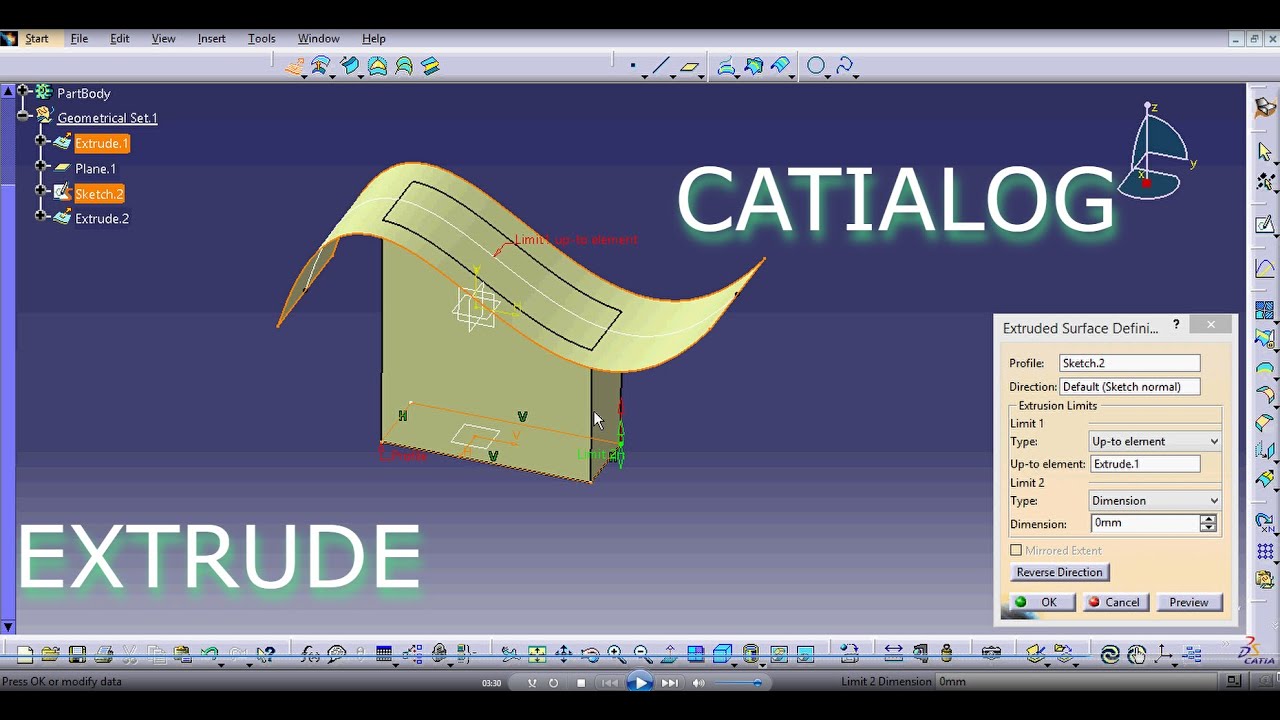1280x720 pixels.
Task: Open the Edit menu
Action: pos(120,38)
